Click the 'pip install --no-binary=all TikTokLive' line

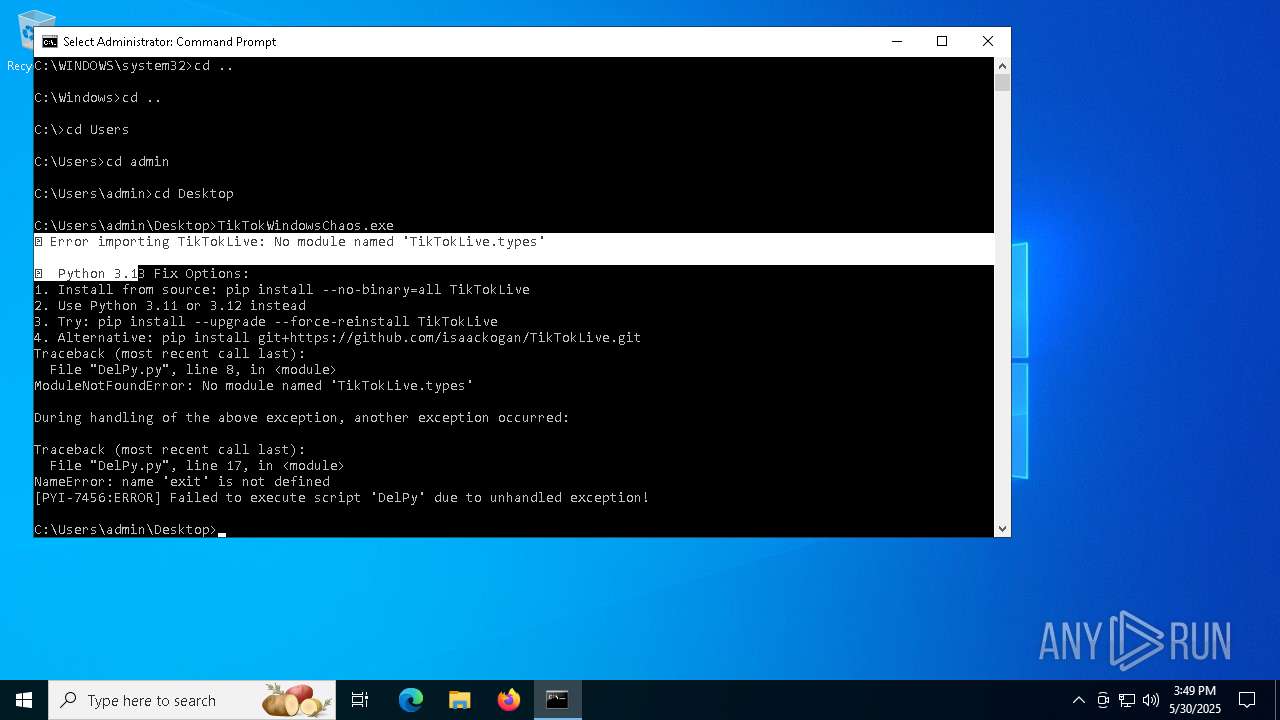pos(282,289)
